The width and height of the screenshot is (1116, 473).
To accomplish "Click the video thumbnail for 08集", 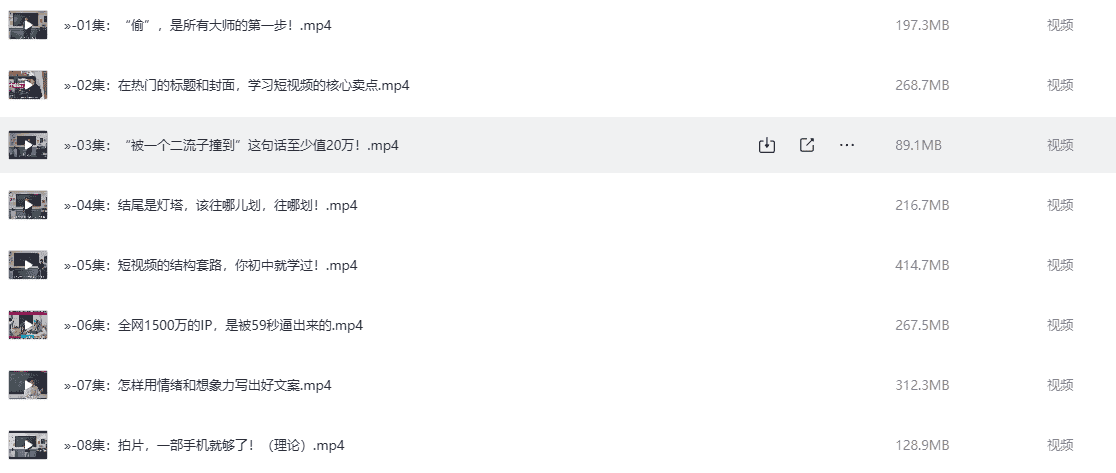I will coord(28,445).
